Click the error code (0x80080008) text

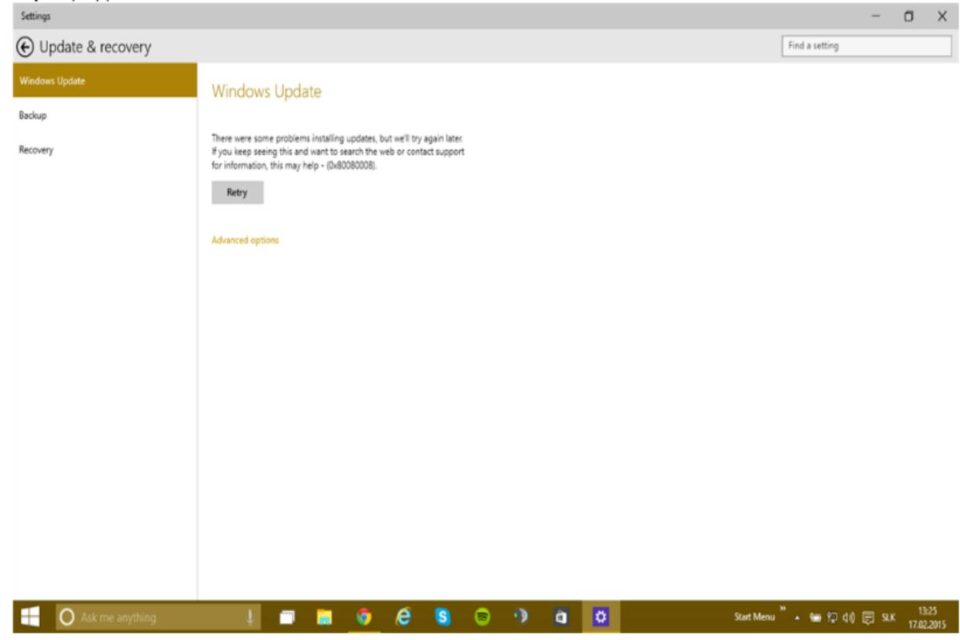click(x=351, y=165)
